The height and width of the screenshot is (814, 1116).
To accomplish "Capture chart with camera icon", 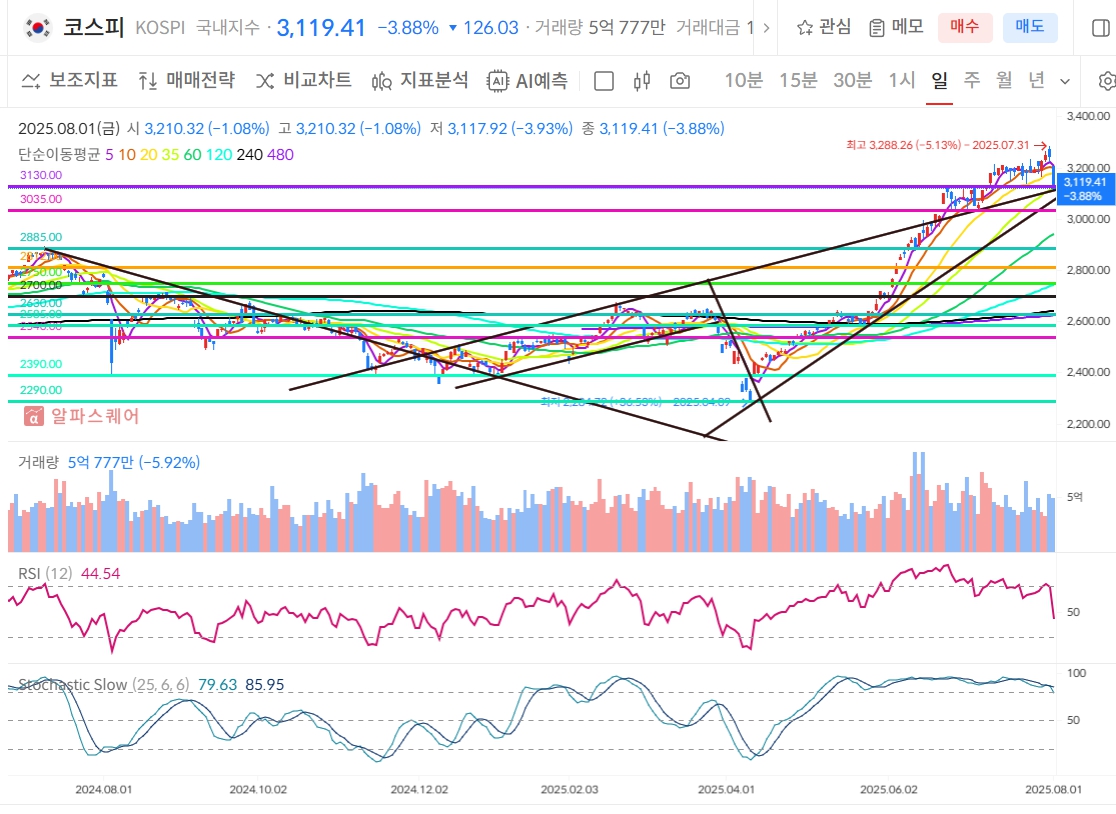I will [x=680, y=81].
